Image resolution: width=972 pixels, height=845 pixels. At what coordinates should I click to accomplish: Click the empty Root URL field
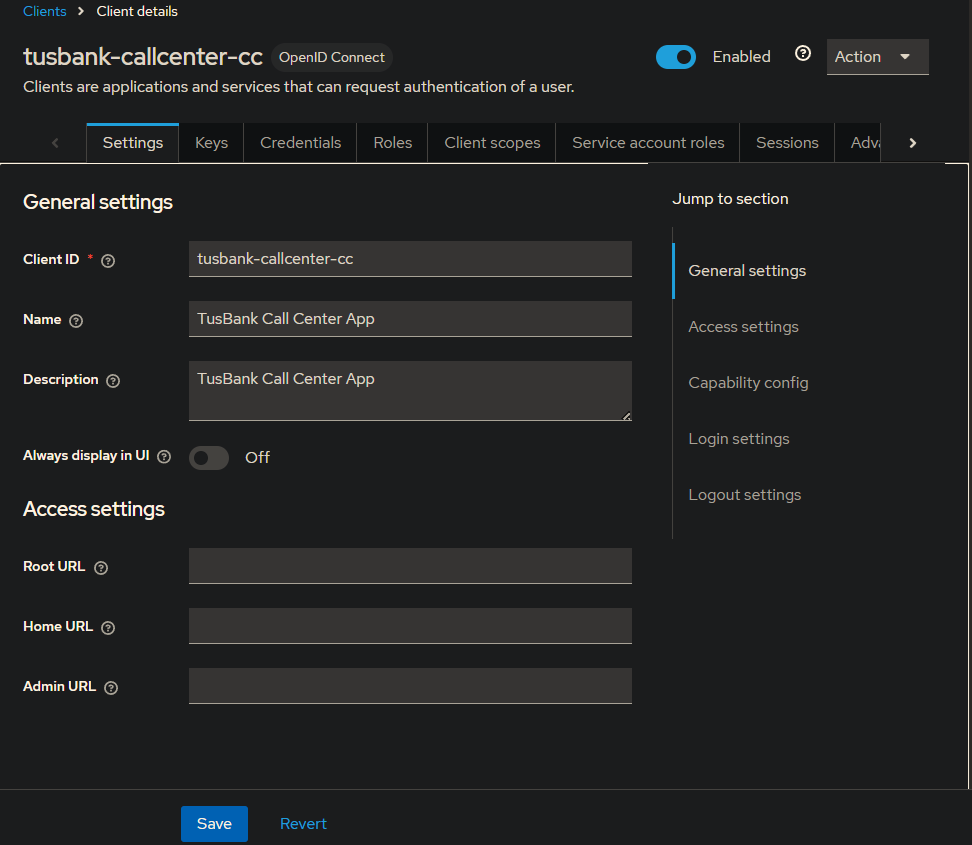point(410,565)
